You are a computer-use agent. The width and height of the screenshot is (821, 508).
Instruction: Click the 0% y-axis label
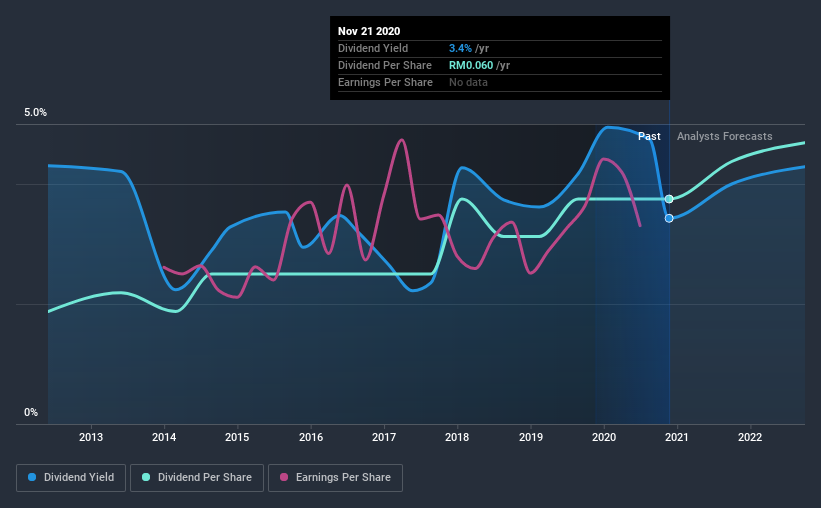point(31,413)
